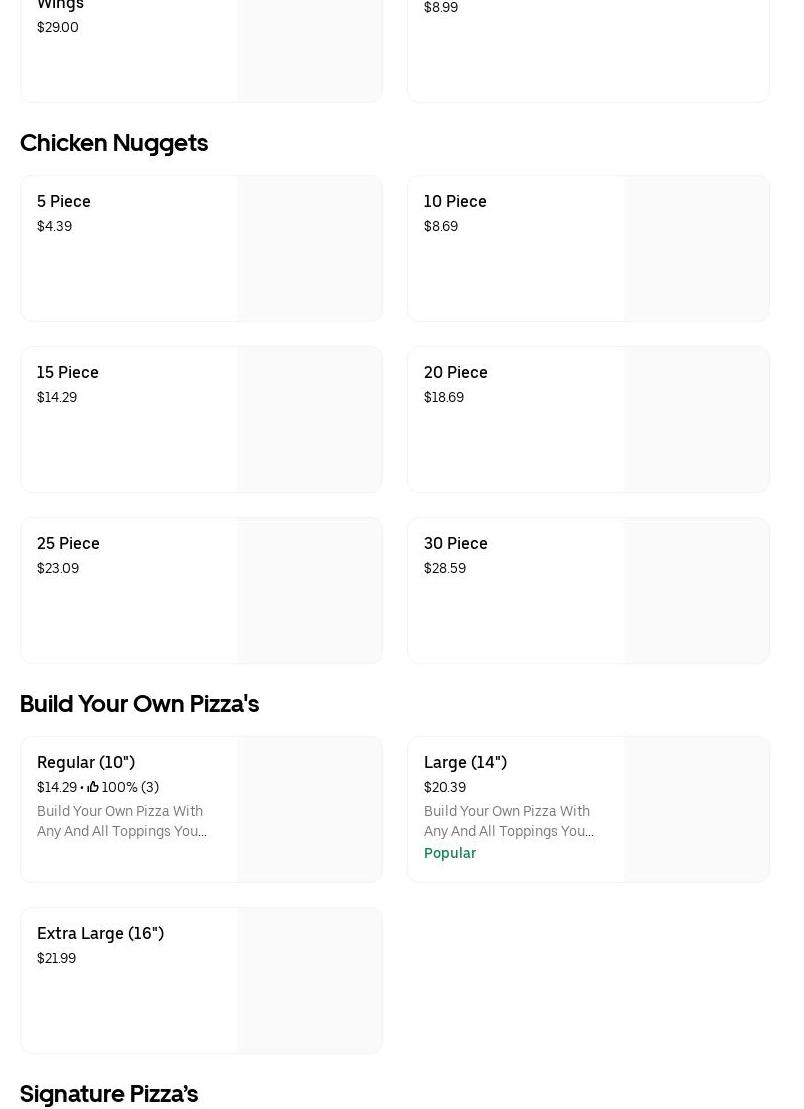Open the 30 Piece nuggets item
Image resolution: width=804 pixels, height=1109 pixels.
(456, 543)
